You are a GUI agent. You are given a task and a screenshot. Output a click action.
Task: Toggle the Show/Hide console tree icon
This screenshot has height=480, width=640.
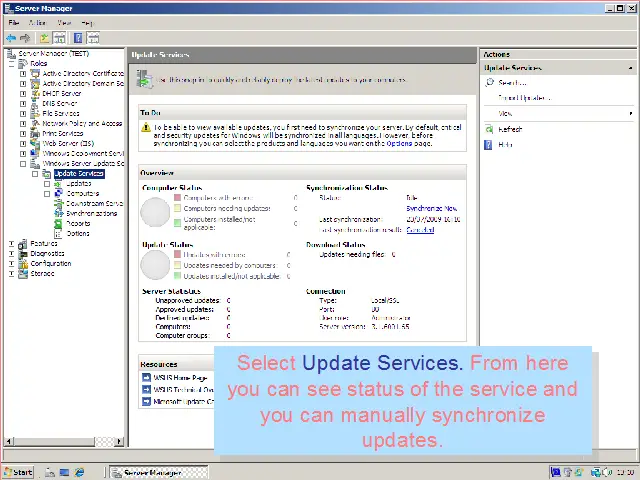(60, 38)
